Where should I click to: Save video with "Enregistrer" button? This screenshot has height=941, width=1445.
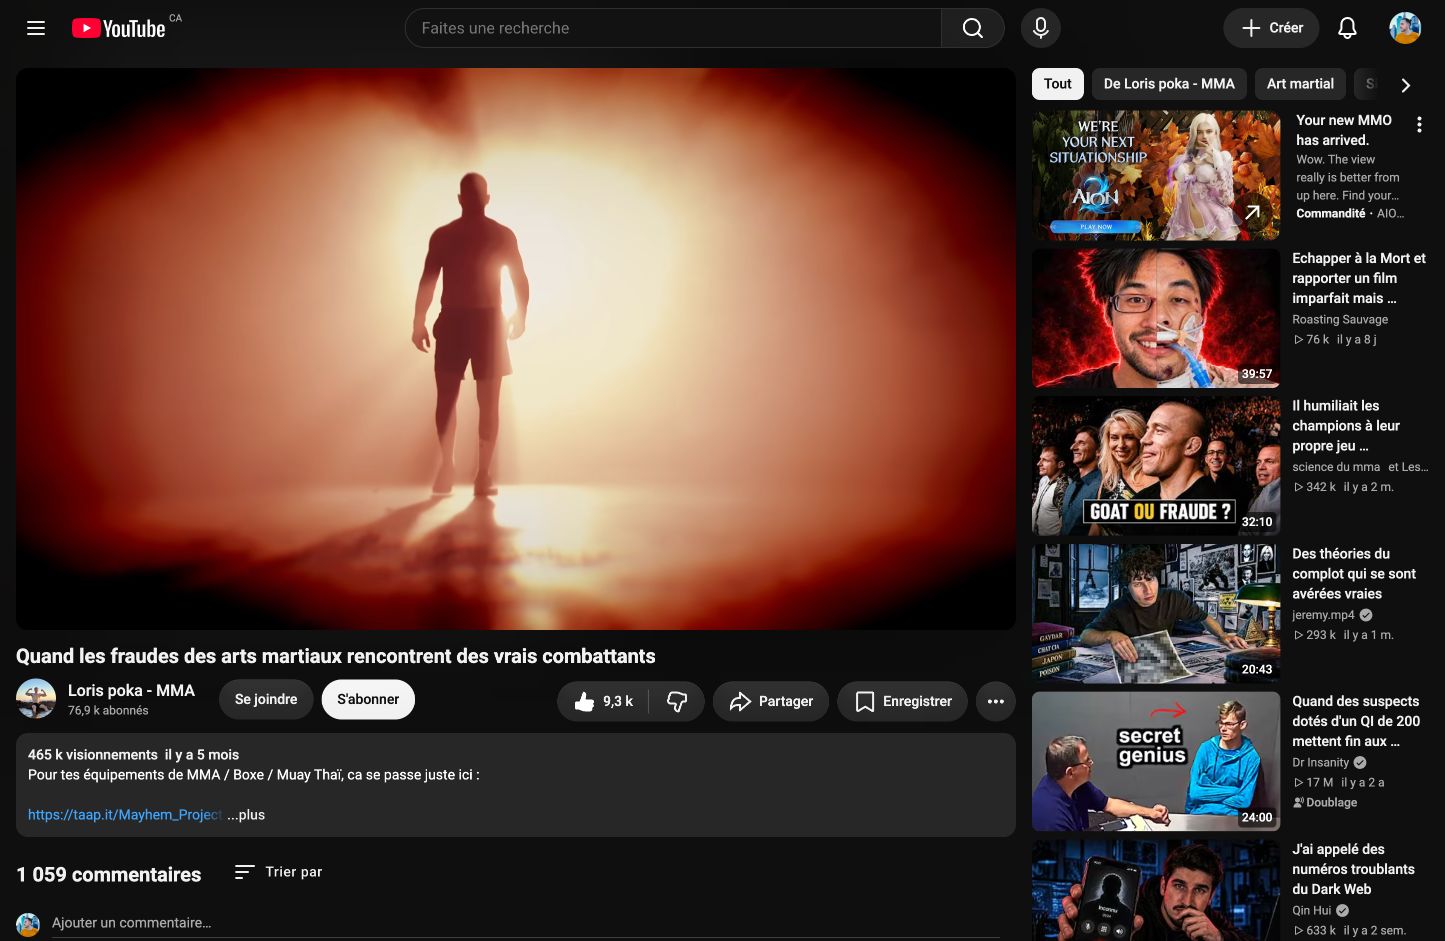coord(902,701)
